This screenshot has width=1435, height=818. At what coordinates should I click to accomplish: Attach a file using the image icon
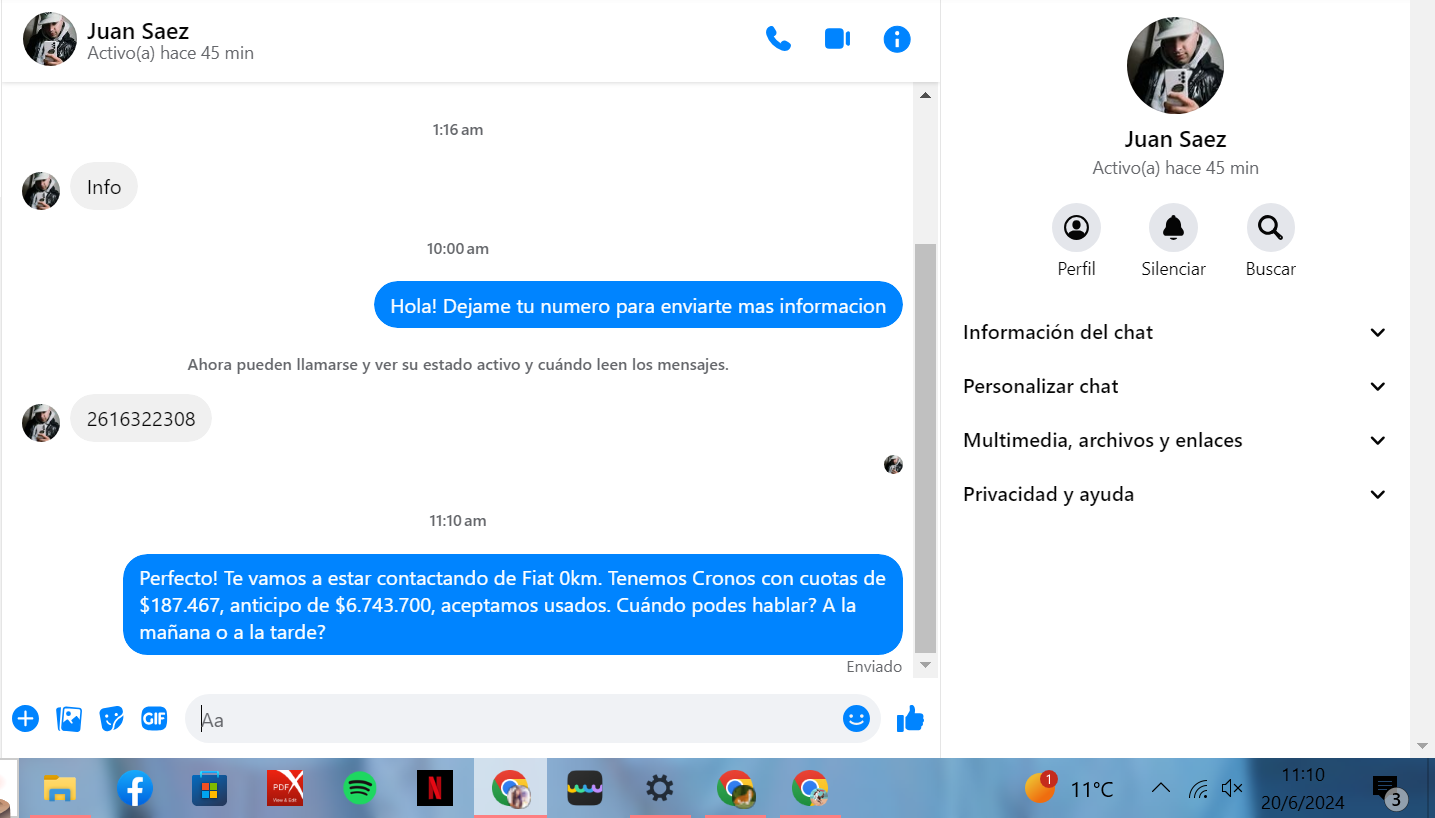tap(69, 718)
